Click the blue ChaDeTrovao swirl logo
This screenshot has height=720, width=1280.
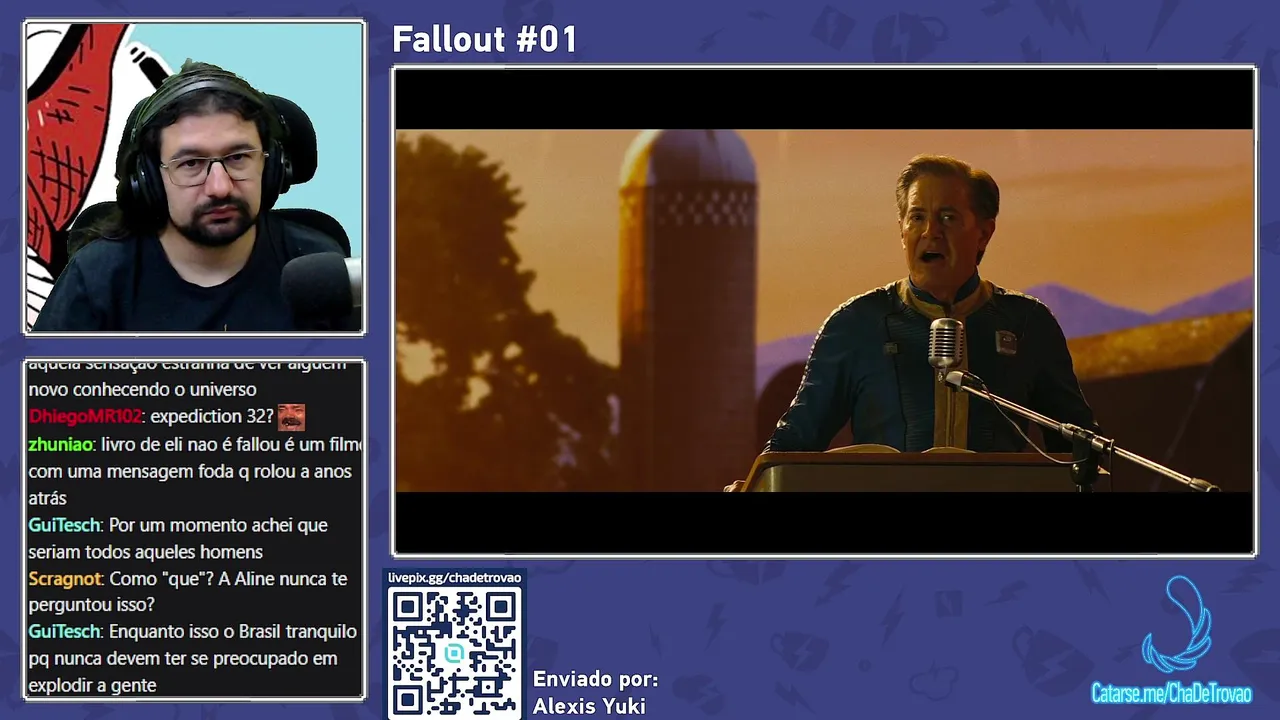click(x=1177, y=624)
